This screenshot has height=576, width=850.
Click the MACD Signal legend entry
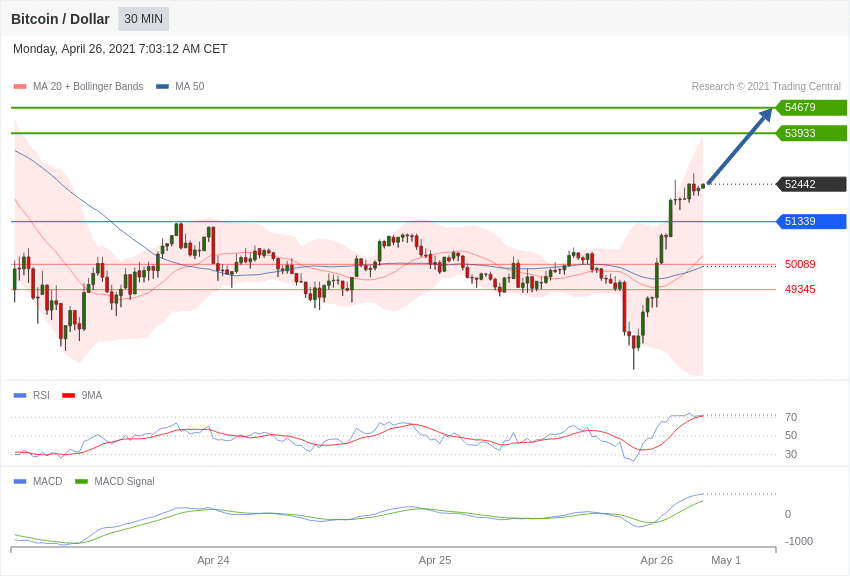(114, 481)
